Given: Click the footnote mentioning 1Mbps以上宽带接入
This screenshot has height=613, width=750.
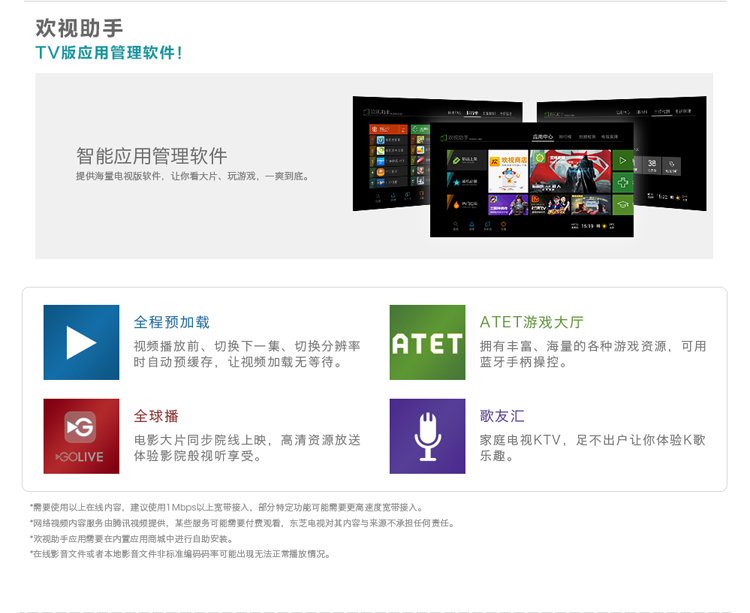Looking at the screenshot, I should pyautogui.click(x=226, y=507).
